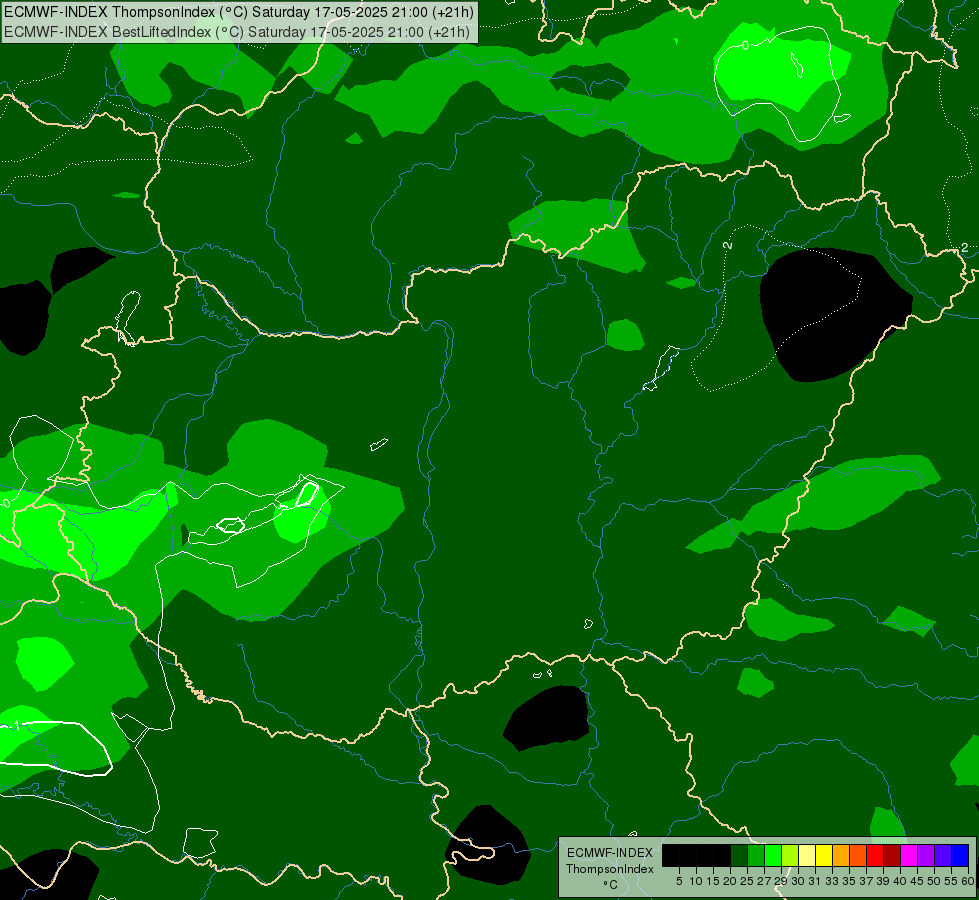Image resolution: width=979 pixels, height=900 pixels.
Task: Click the ThompsonIndex title line at top
Action: pos(239,12)
